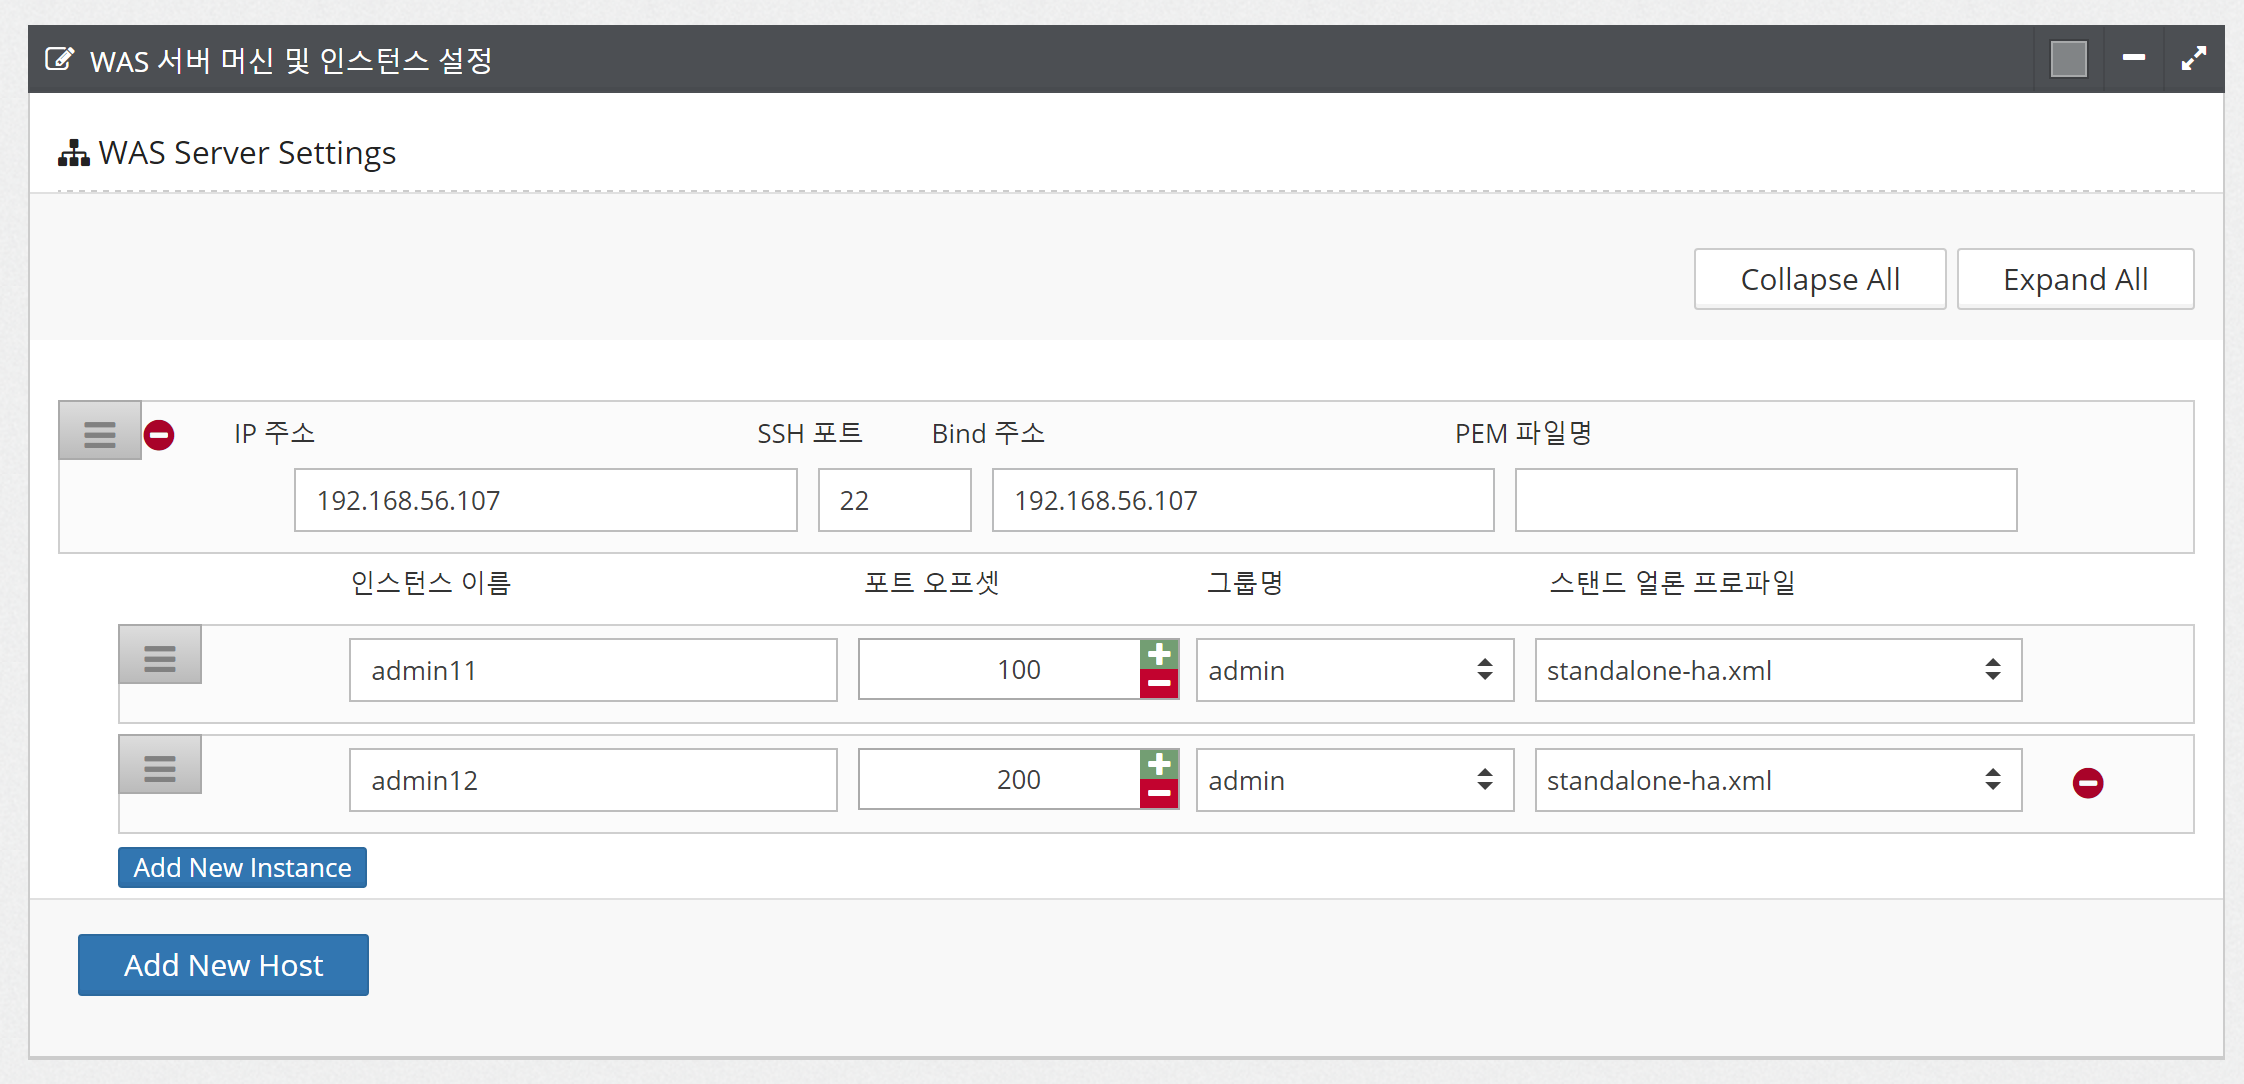The height and width of the screenshot is (1084, 2244).
Task: Open the admin12 standalone-ha.xml profile dropdown
Action: click(x=1777, y=780)
